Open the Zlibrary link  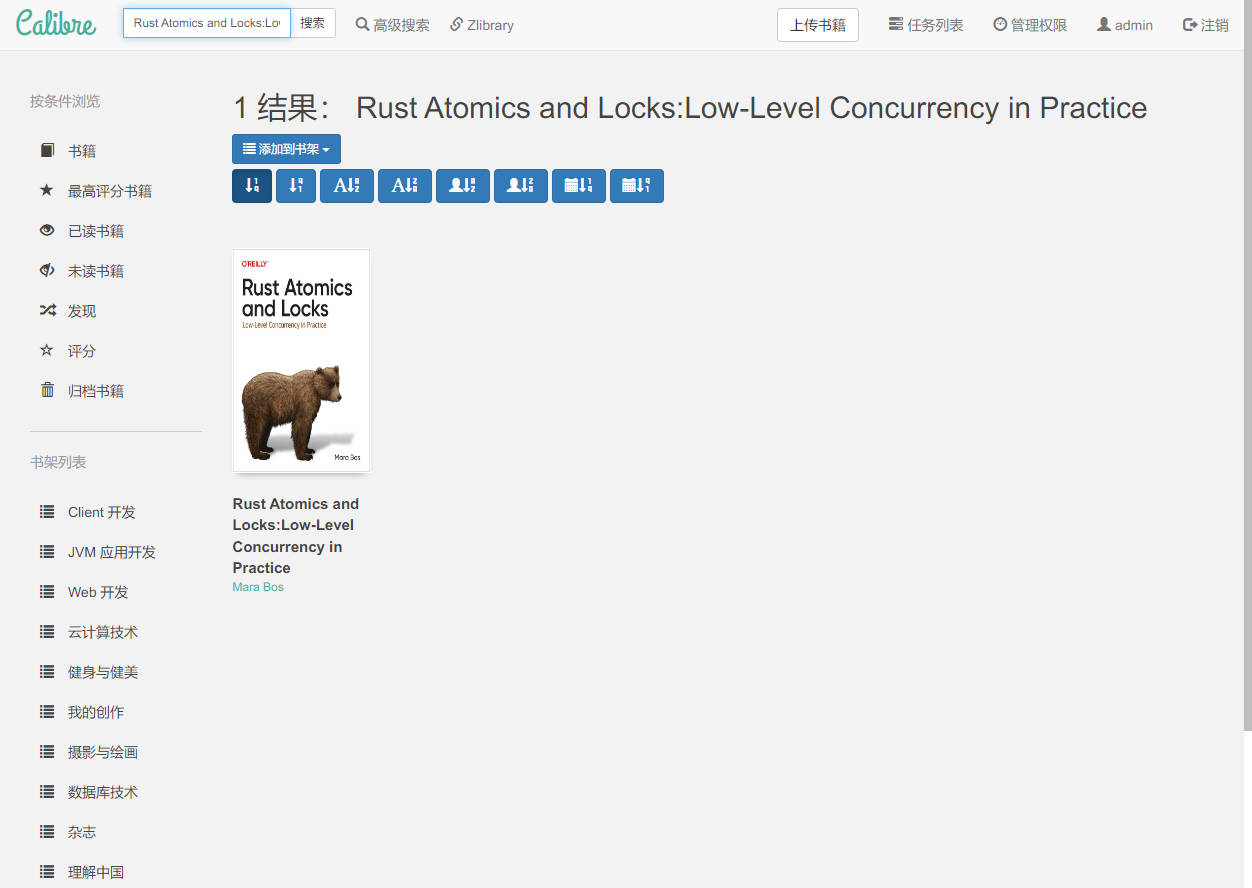pos(482,25)
